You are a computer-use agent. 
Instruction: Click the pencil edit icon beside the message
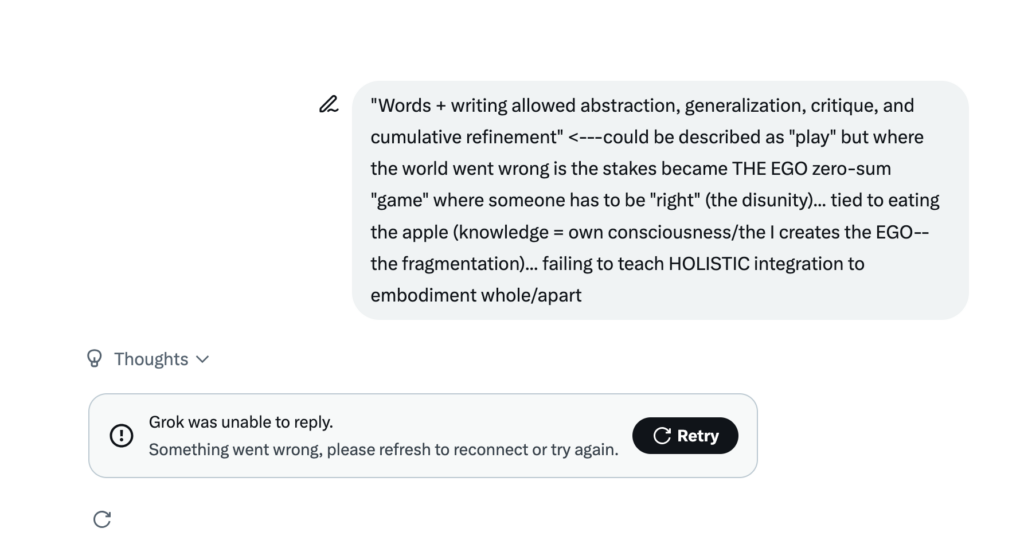pyautogui.click(x=328, y=104)
